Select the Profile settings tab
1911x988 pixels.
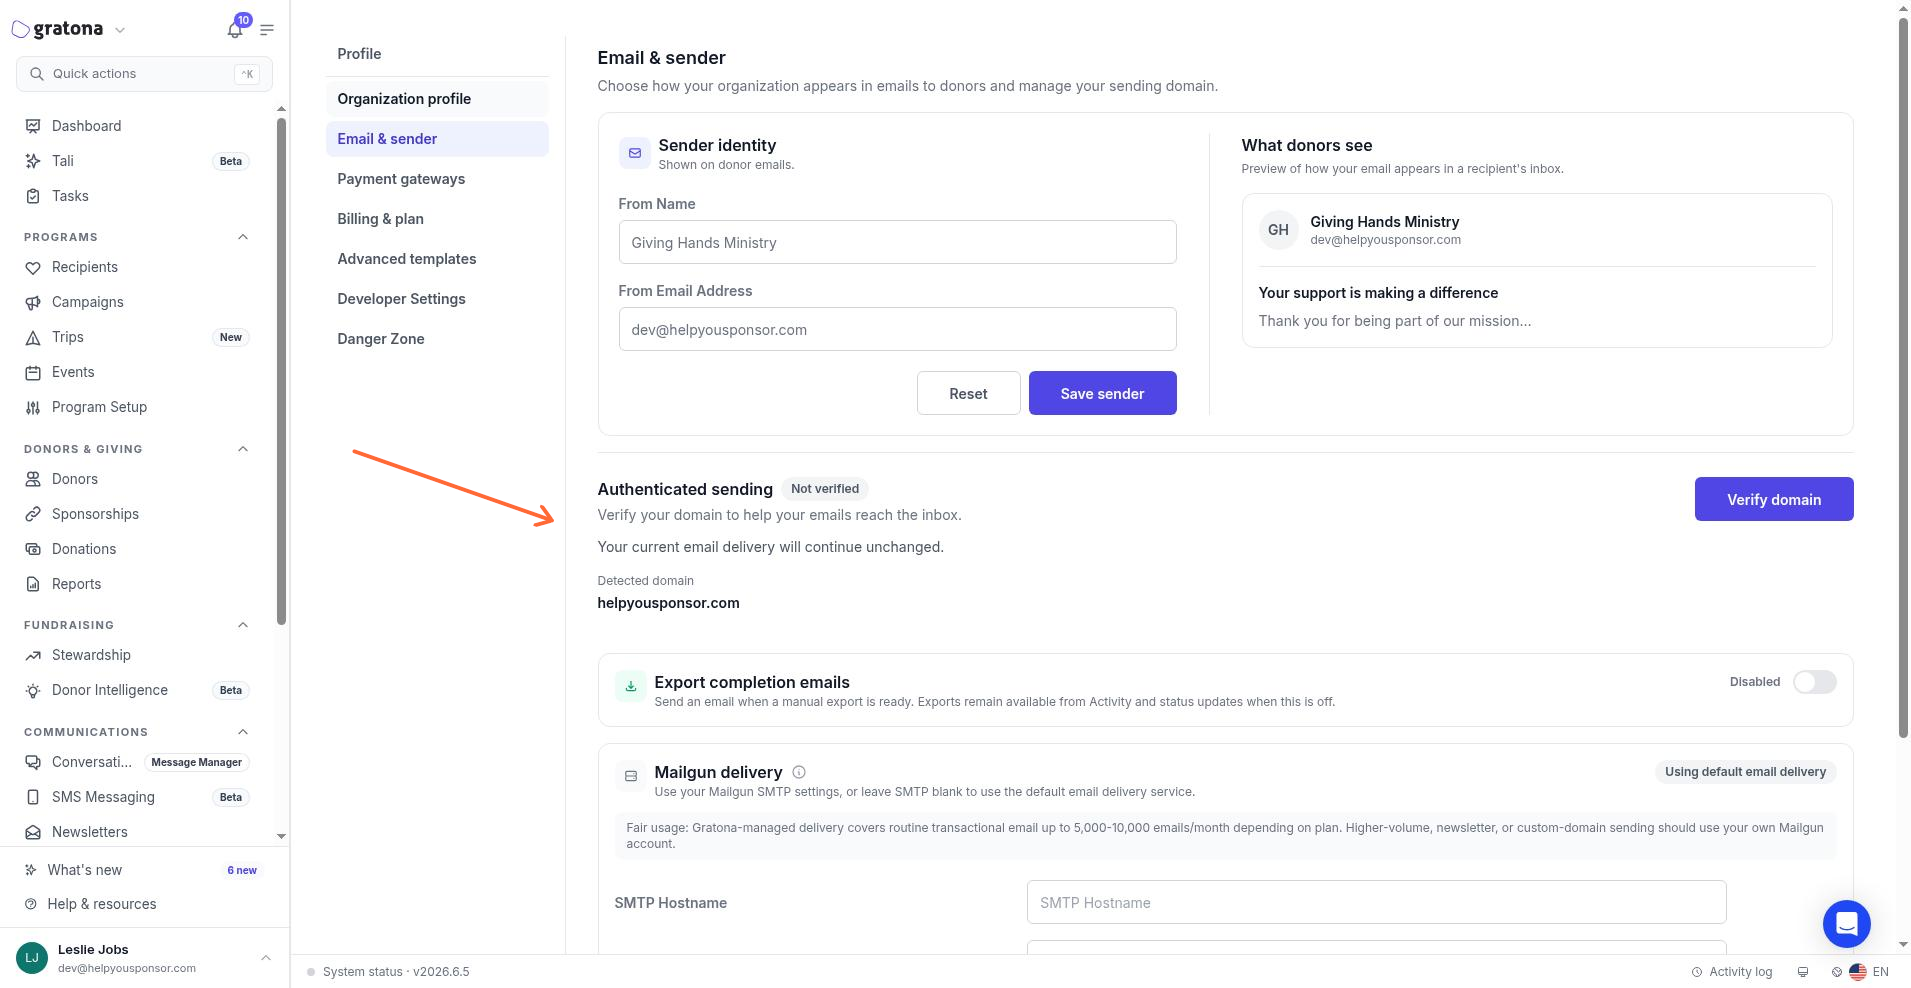click(x=437, y=54)
